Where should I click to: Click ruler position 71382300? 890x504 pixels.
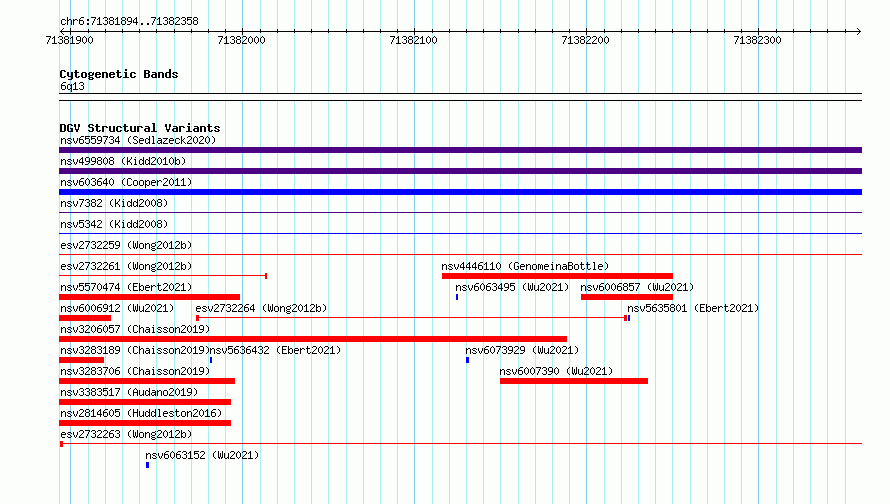[757, 40]
